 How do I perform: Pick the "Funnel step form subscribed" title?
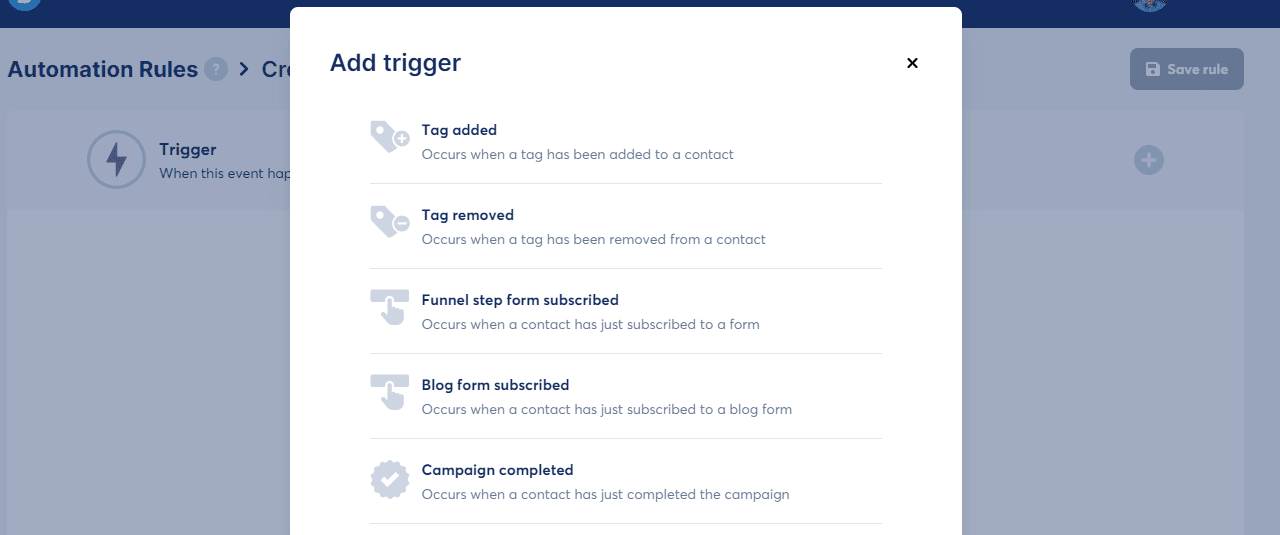click(520, 300)
